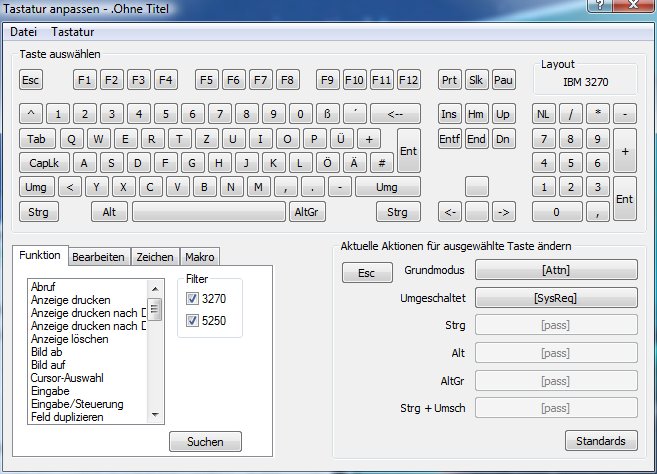Image resolution: width=657 pixels, height=474 pixels.
Task: Select the F5 key on the layout
Action: (x=207, y=80)
